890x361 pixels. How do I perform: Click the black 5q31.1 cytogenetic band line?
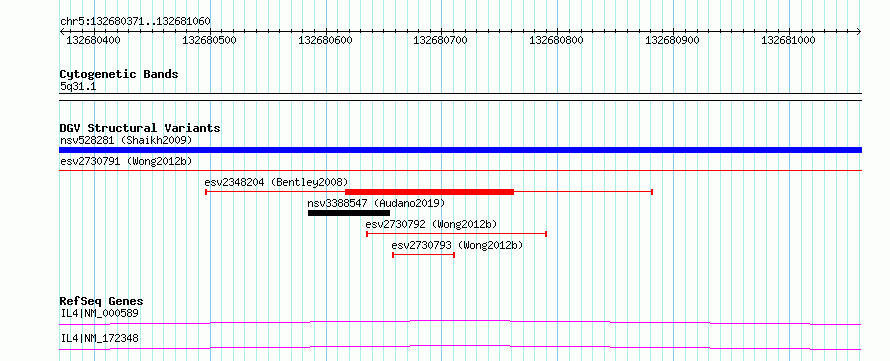(x=461, y=97)
